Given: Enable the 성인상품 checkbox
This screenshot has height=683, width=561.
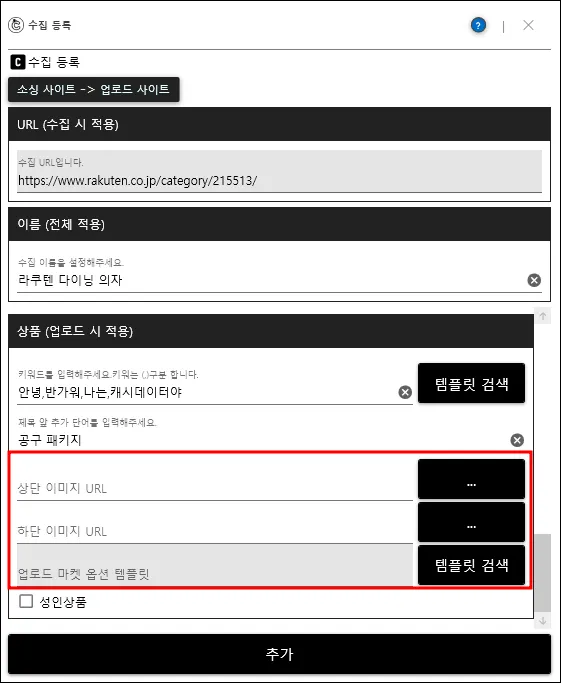Looking at the screenshot, I should (26, 601).
